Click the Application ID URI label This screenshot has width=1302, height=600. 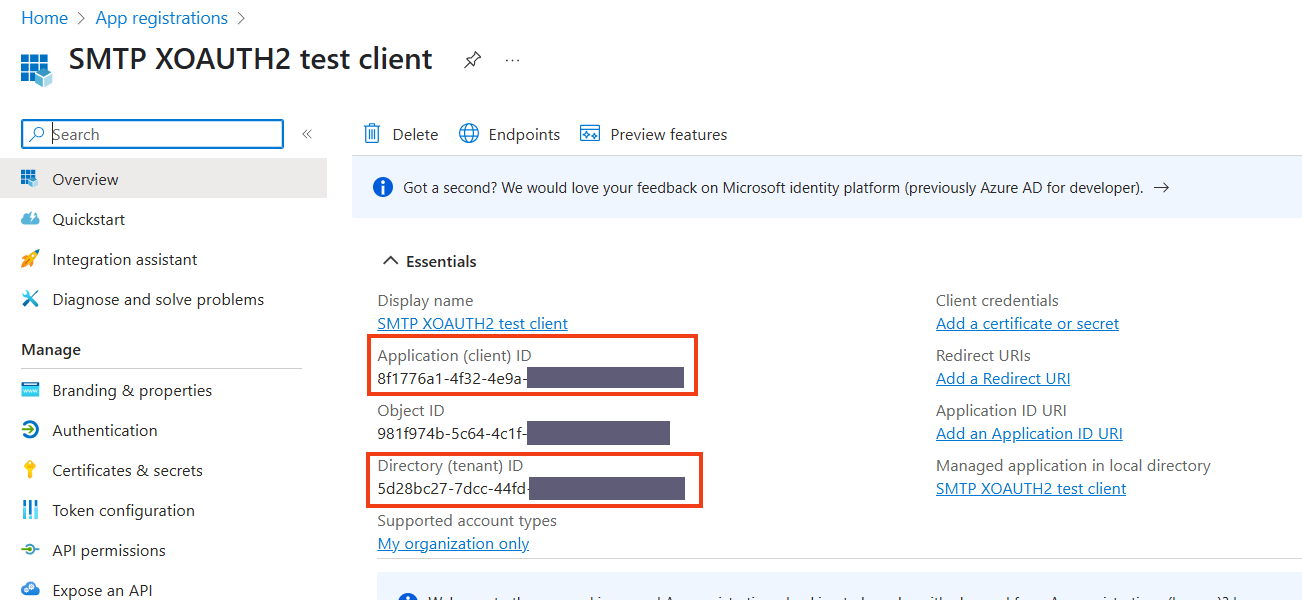click(x=1001, y=410)
